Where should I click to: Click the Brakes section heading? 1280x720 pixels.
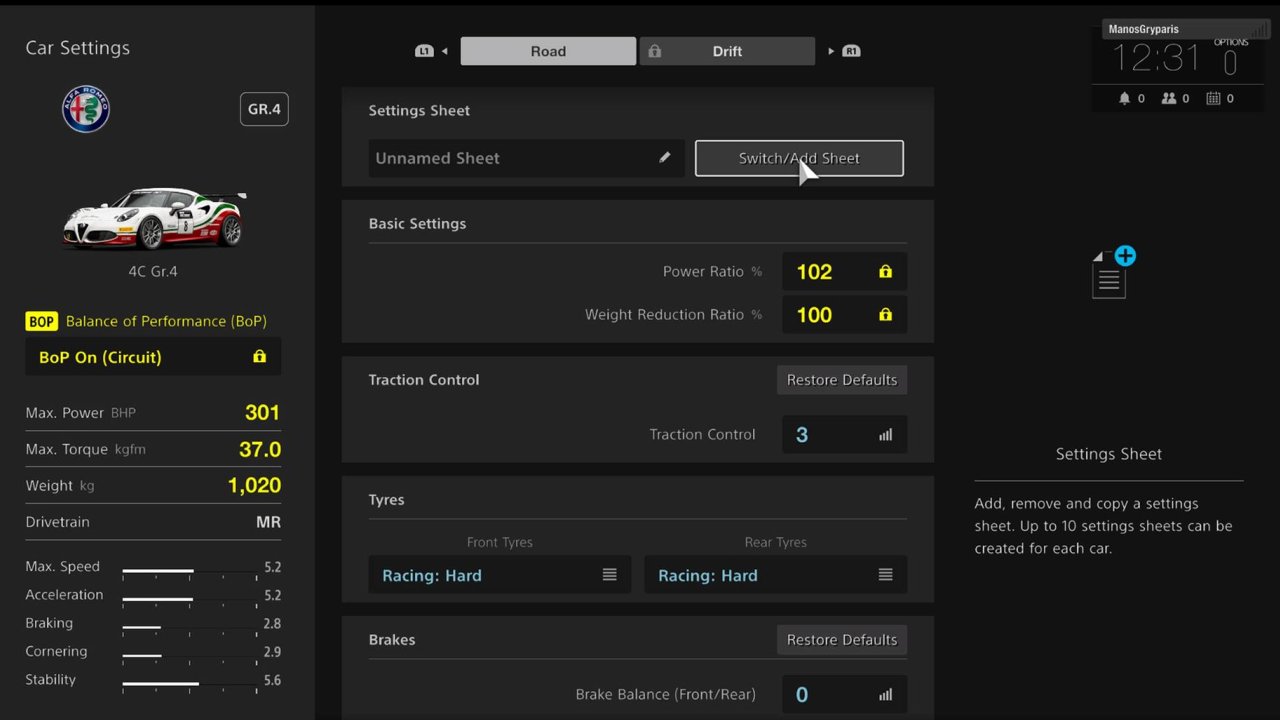point(392,640)
